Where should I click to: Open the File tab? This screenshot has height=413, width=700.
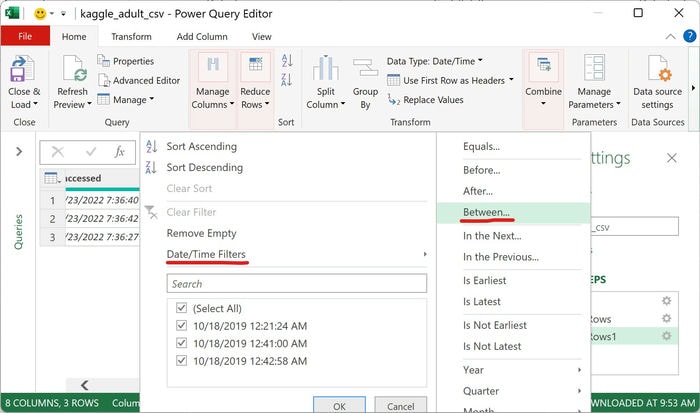pyautogui.click(x=25, y=36)
